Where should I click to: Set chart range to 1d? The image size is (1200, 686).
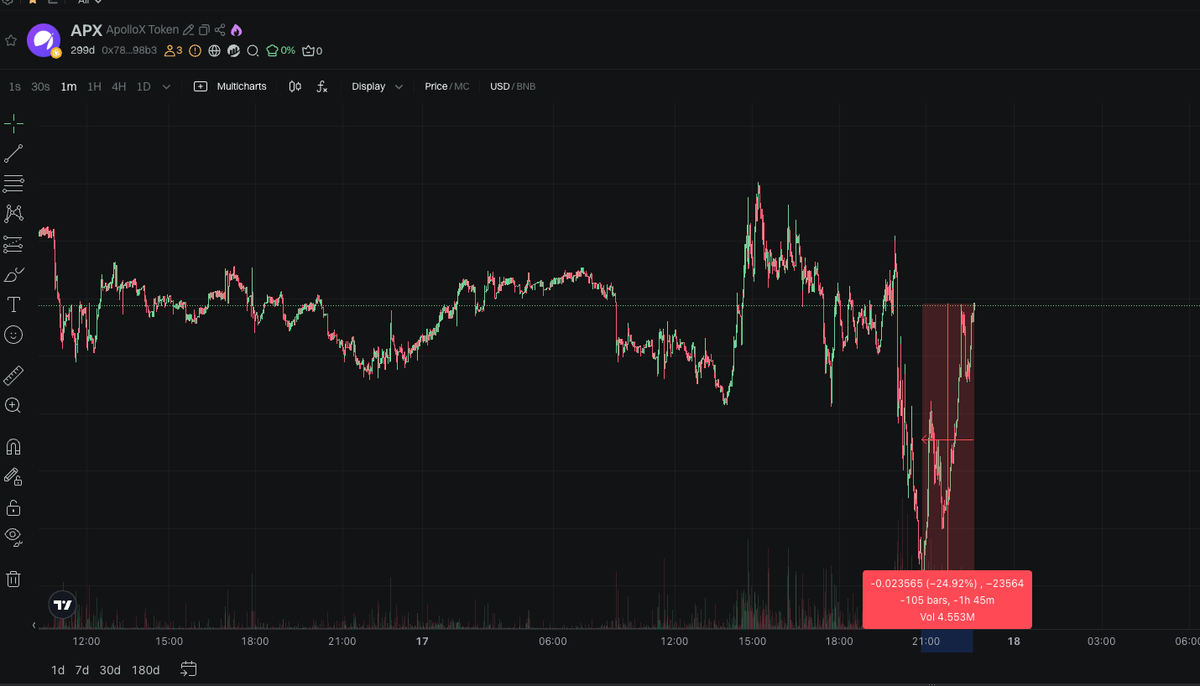58,670
